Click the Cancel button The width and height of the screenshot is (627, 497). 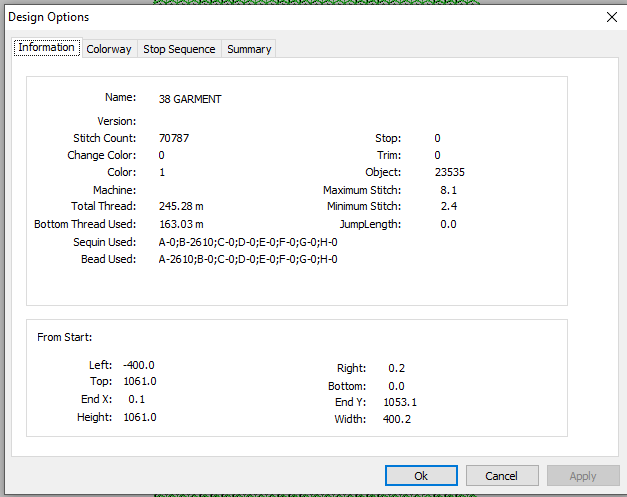click(502, 475)
